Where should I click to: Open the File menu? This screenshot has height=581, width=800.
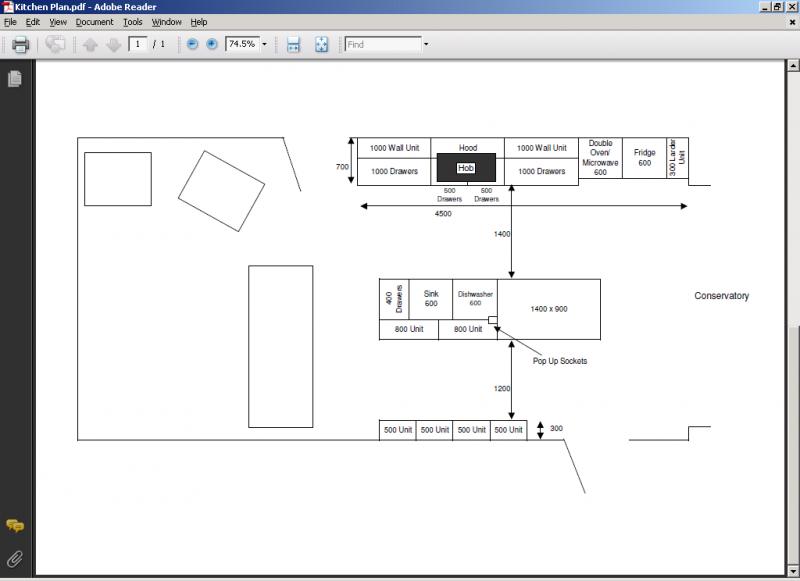[10, 21]
